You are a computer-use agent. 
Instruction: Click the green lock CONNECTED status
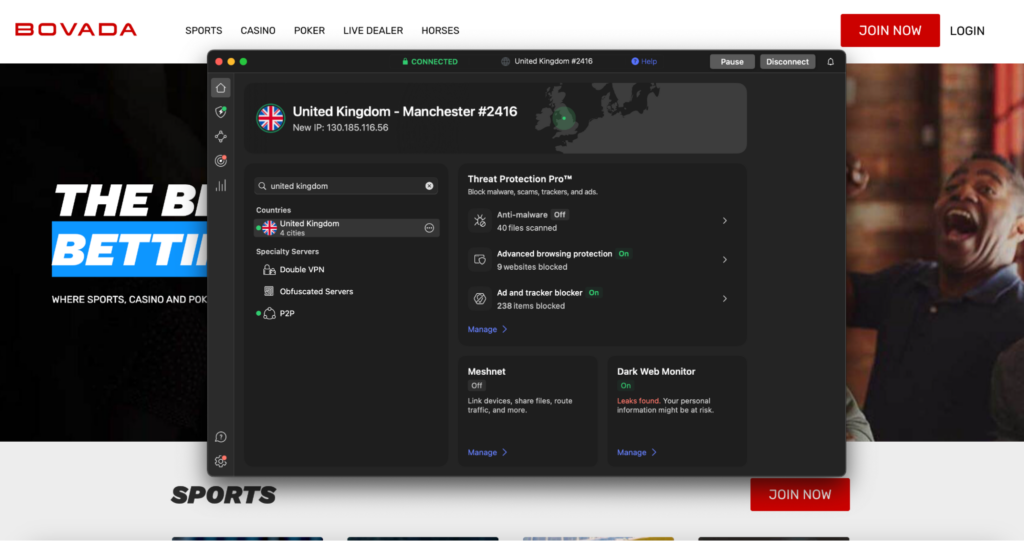click(430, 61)
